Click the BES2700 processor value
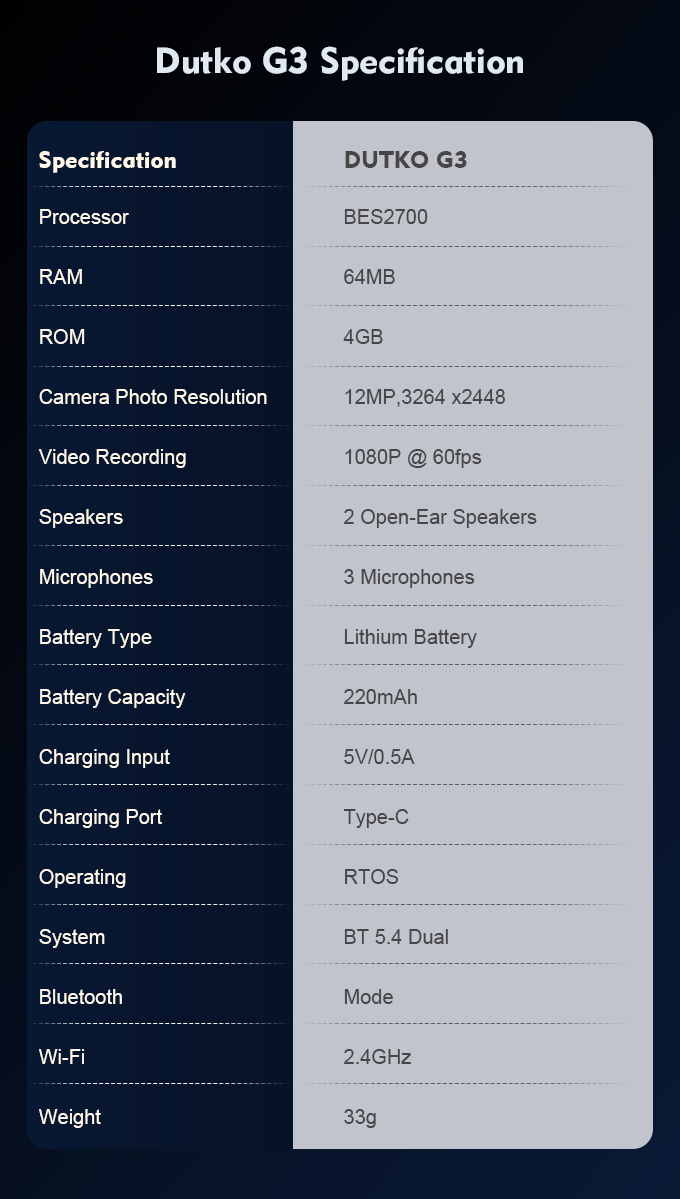This screenshot has height=1199, width=680. [386, 217]
